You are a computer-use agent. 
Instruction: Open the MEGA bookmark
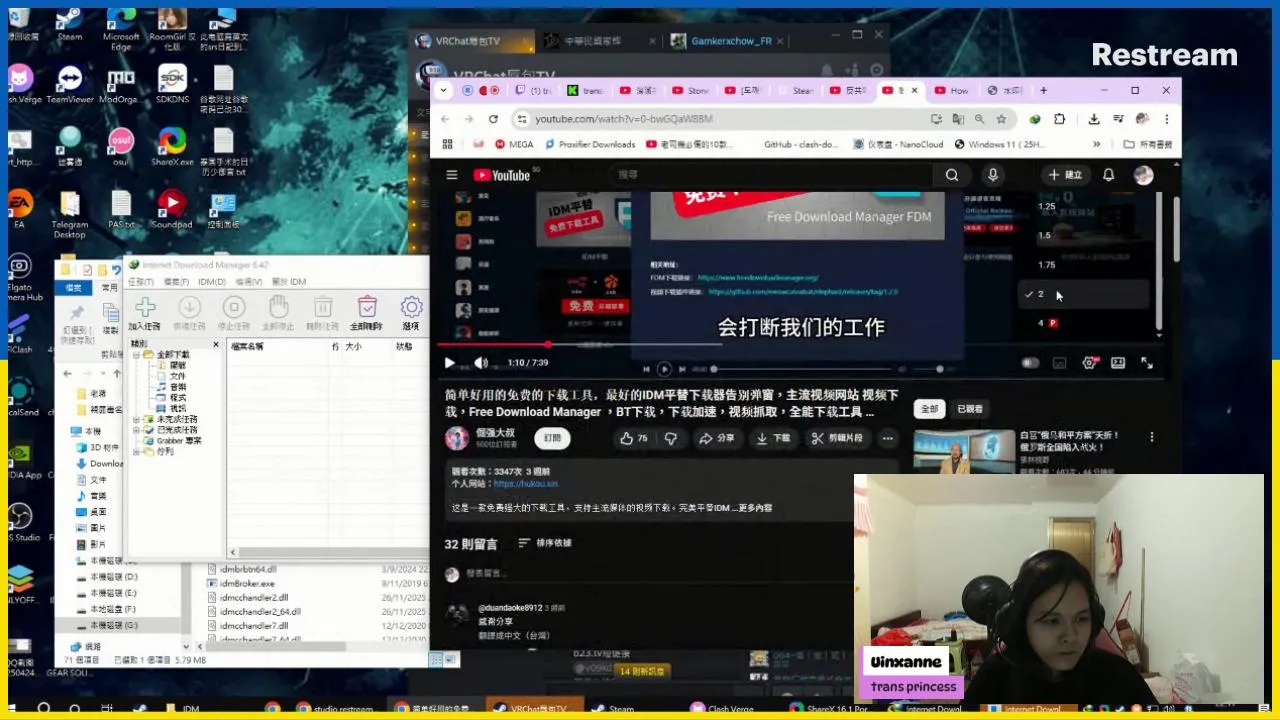click(x=514, y=144)
